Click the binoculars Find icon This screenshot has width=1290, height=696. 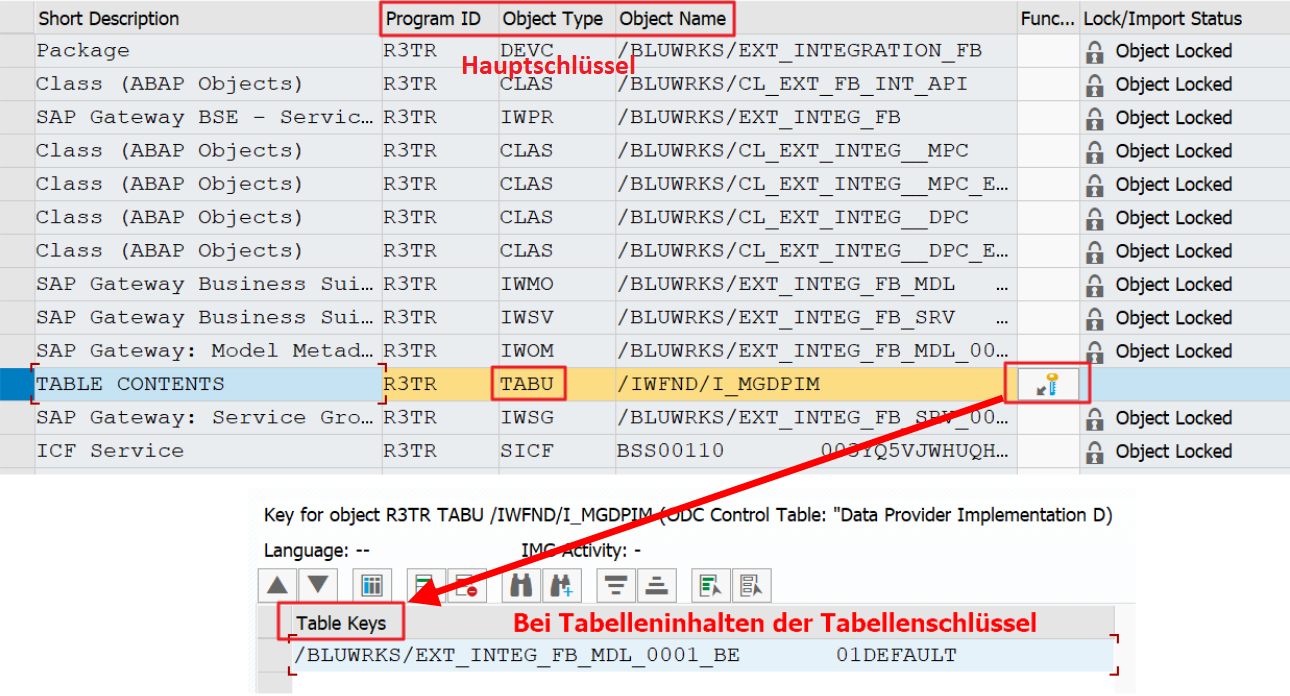point(521,585)
